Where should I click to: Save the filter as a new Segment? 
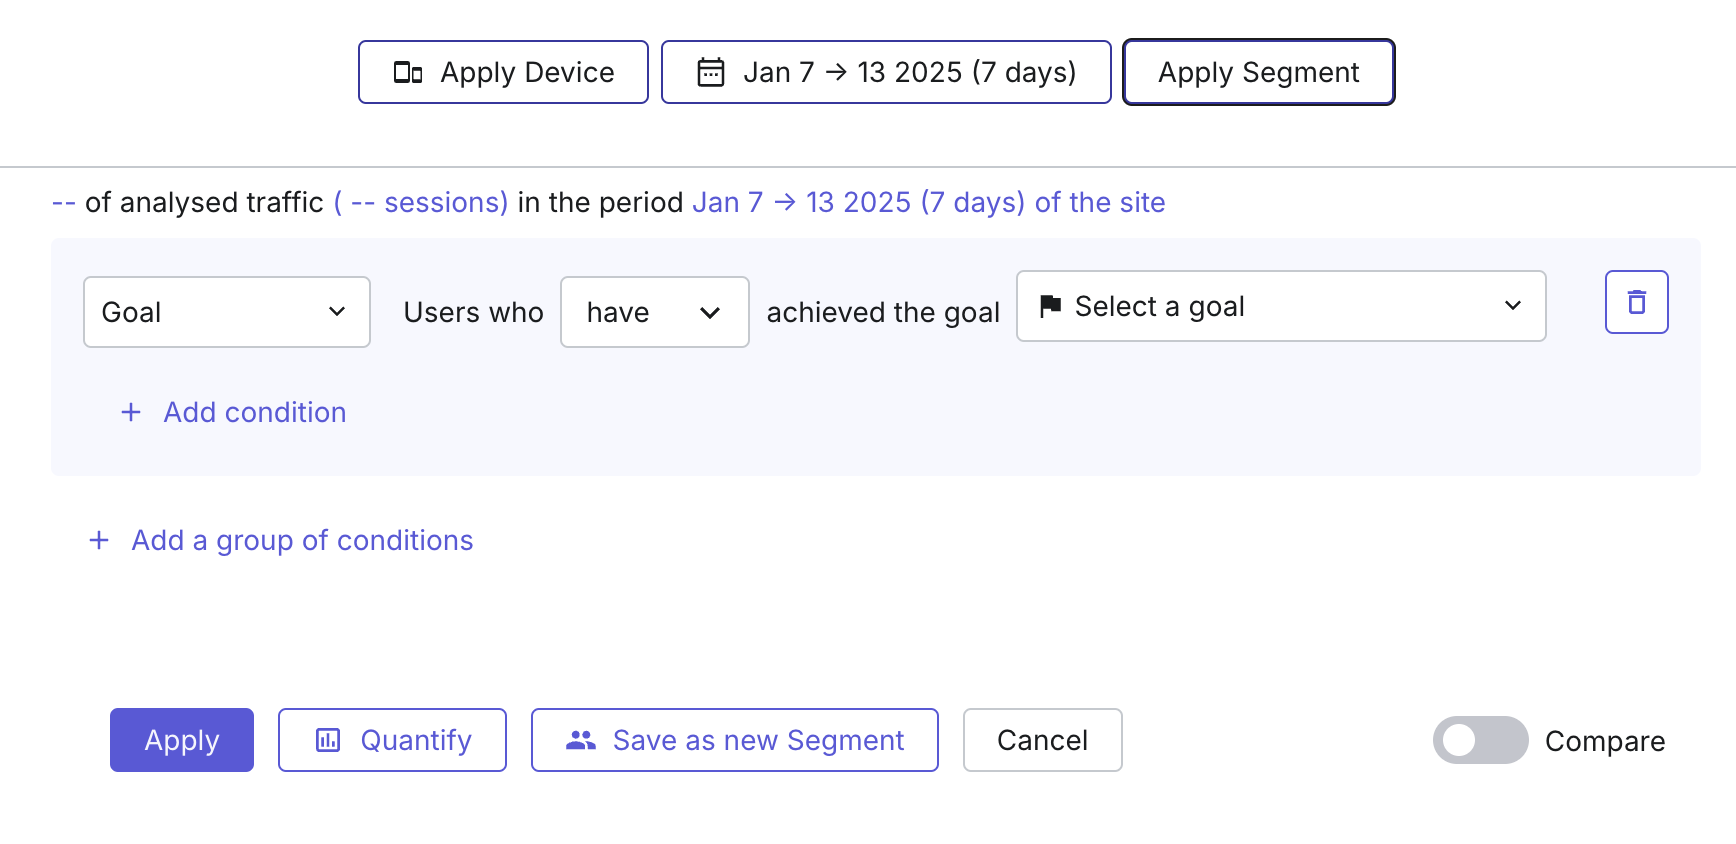click(x=734, y=740)
